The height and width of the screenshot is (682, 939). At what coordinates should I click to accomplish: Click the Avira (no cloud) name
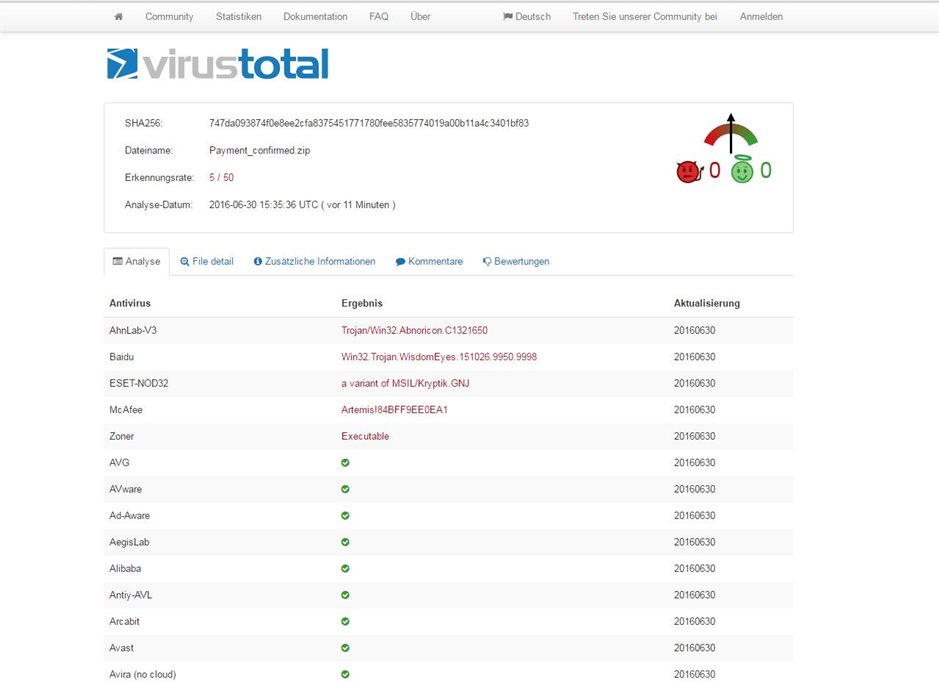(x=143, y=674)
